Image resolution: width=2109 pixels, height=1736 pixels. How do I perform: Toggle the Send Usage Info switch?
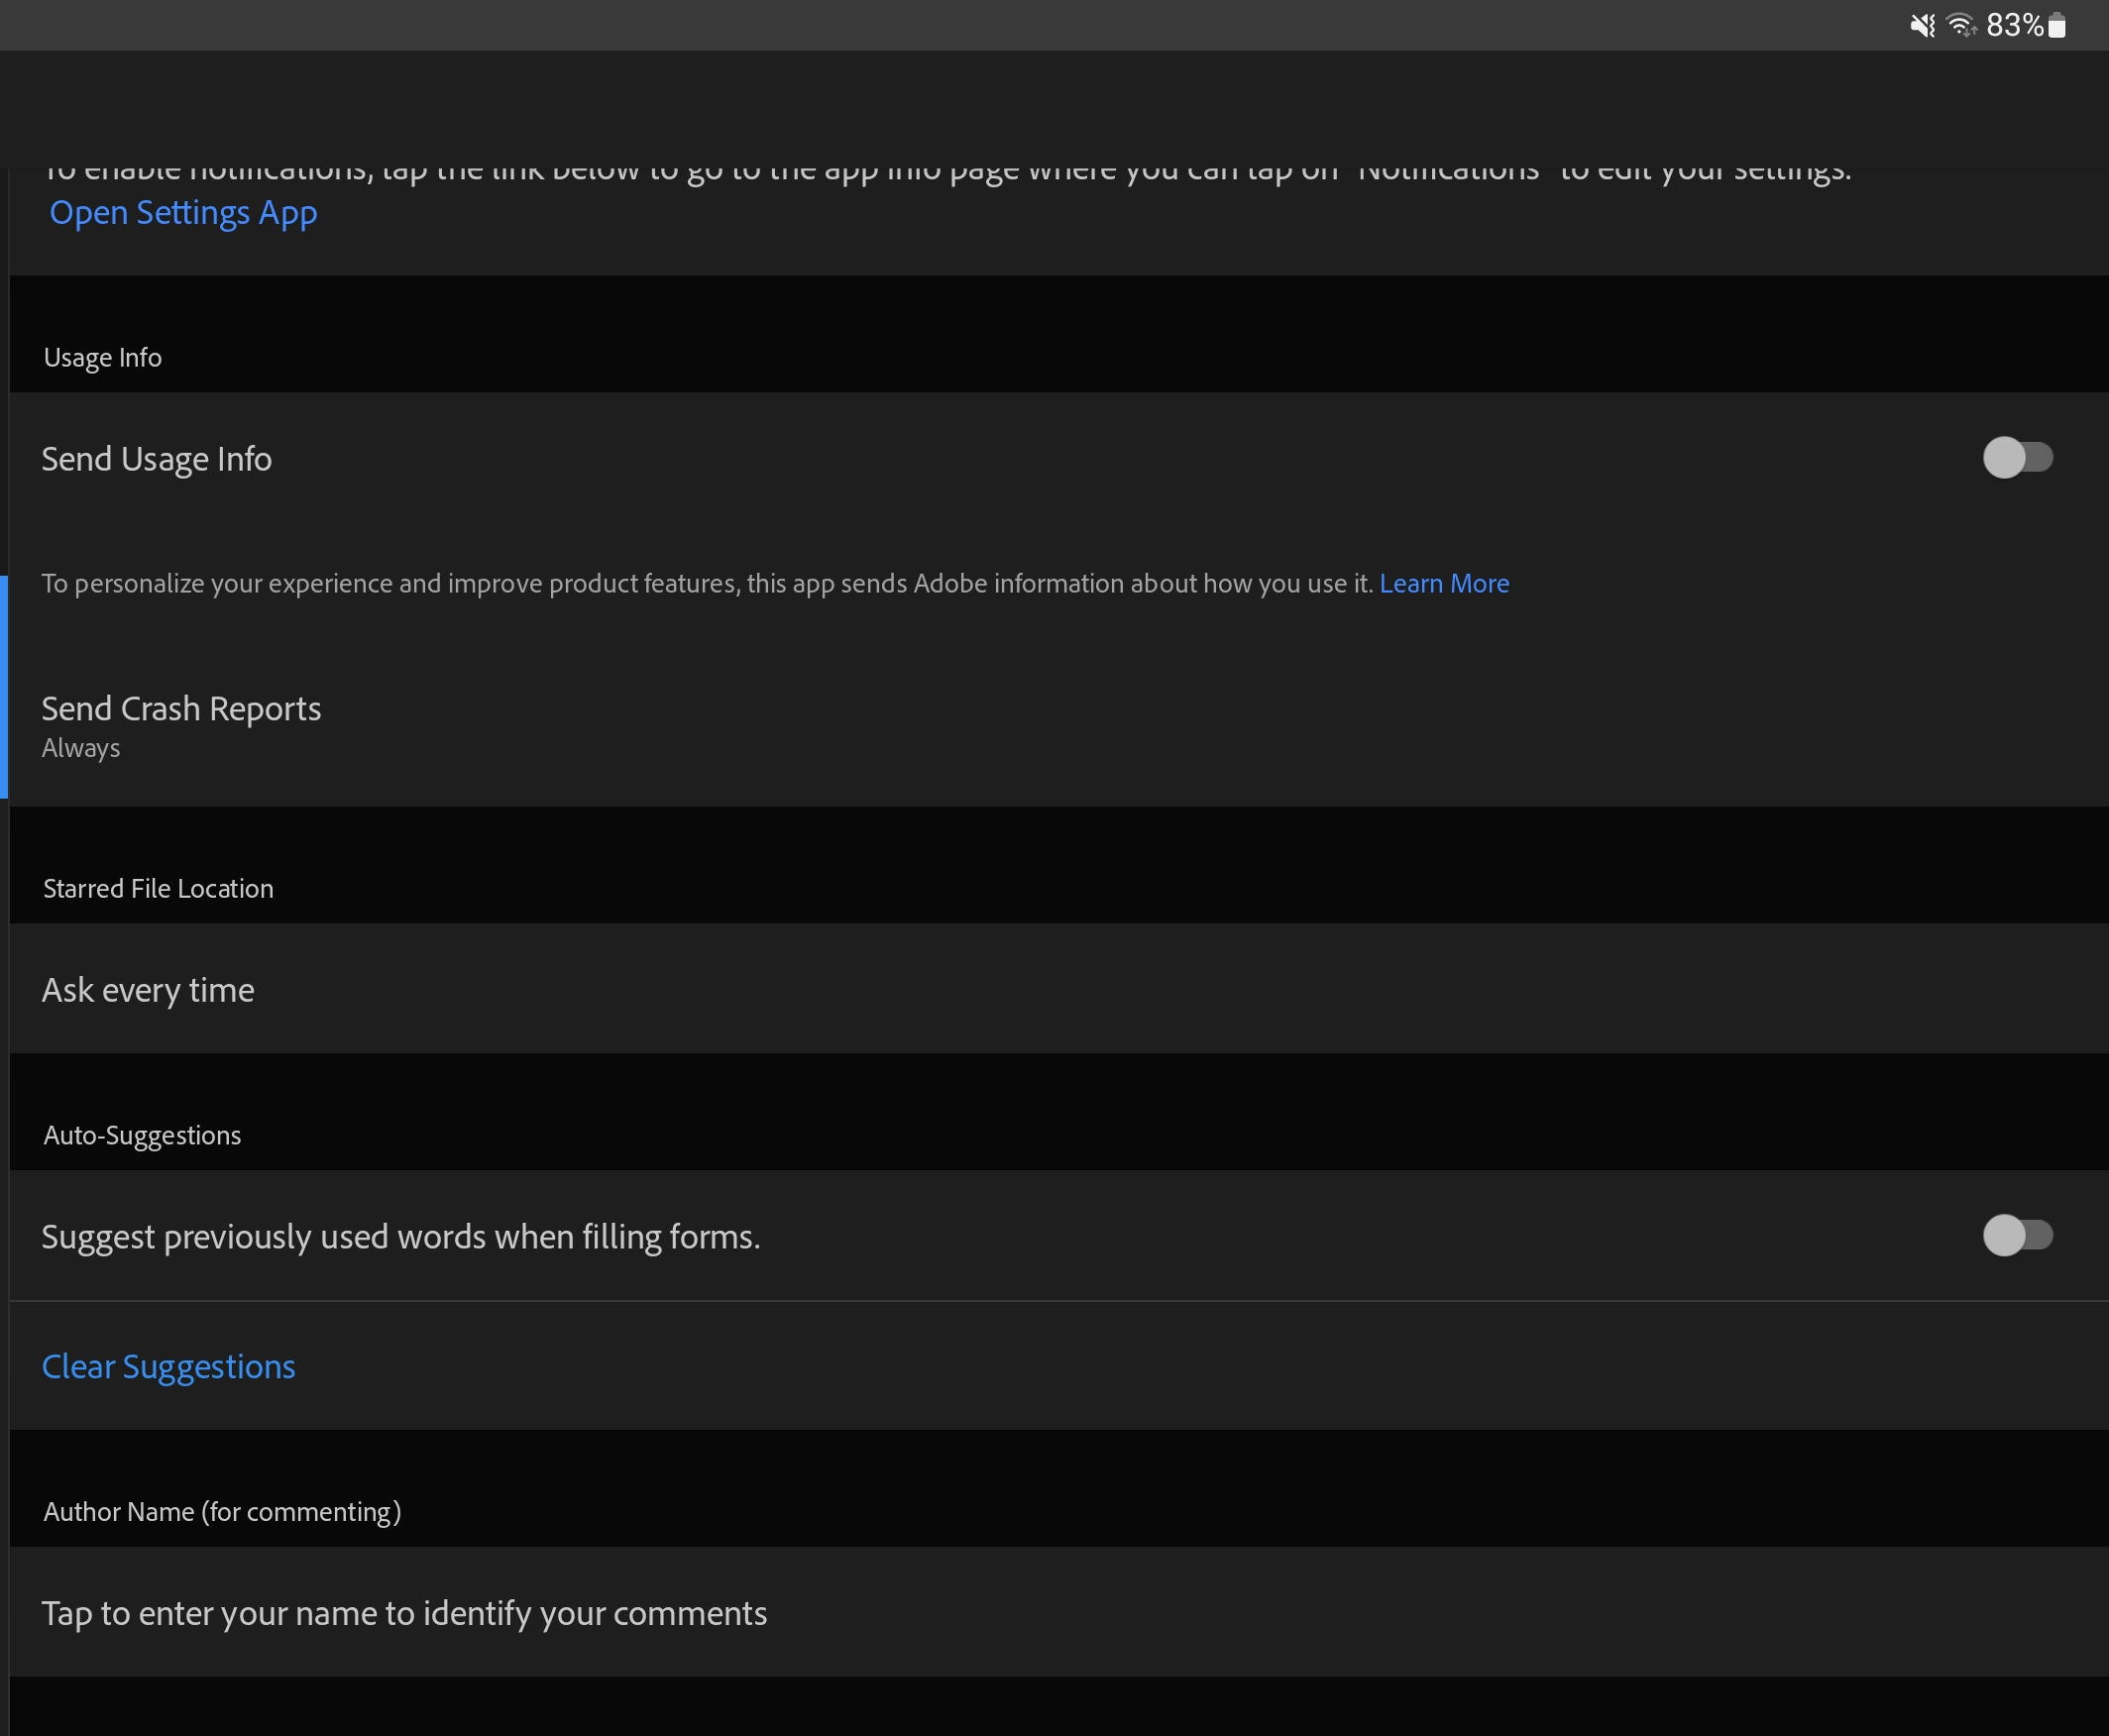tap(2018, 457)
